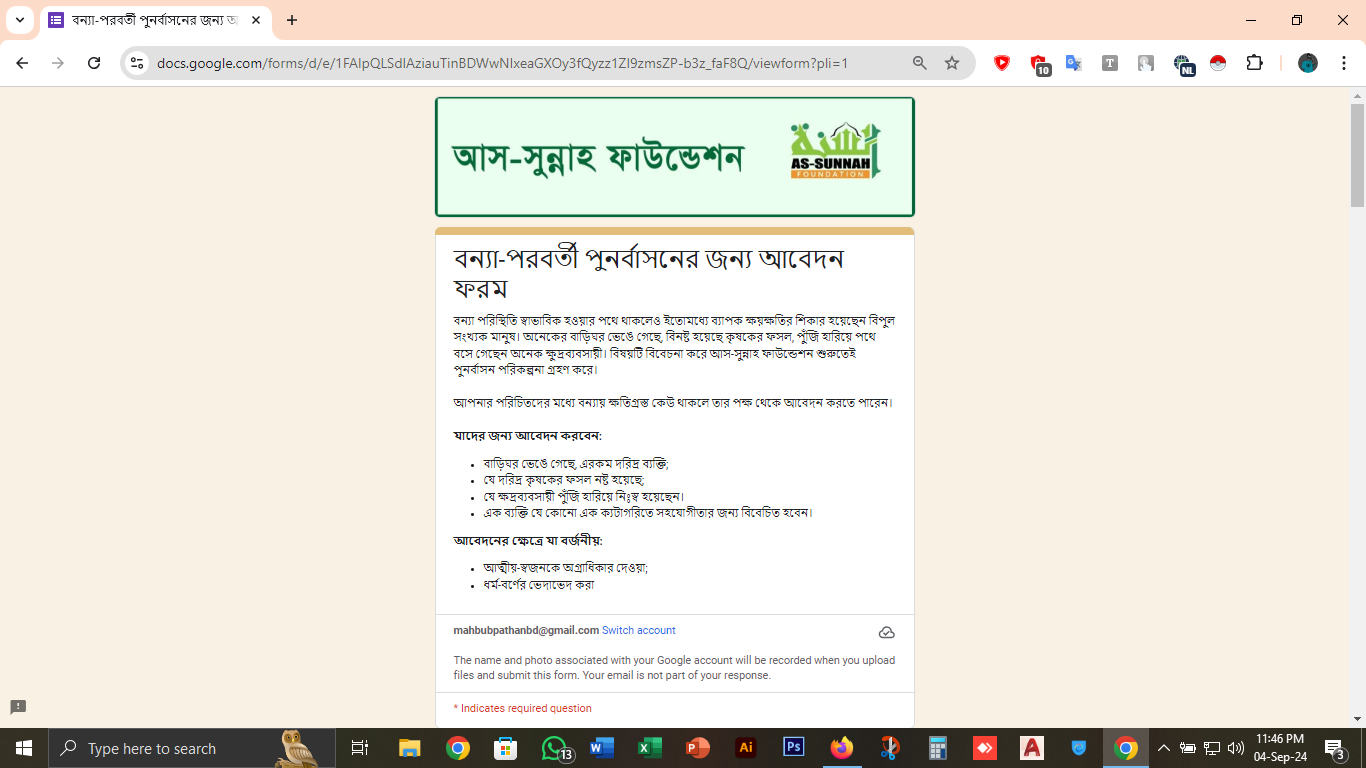Close the current browser tab
Viewport: 1366px width, 768px height.
pos(256,20)
